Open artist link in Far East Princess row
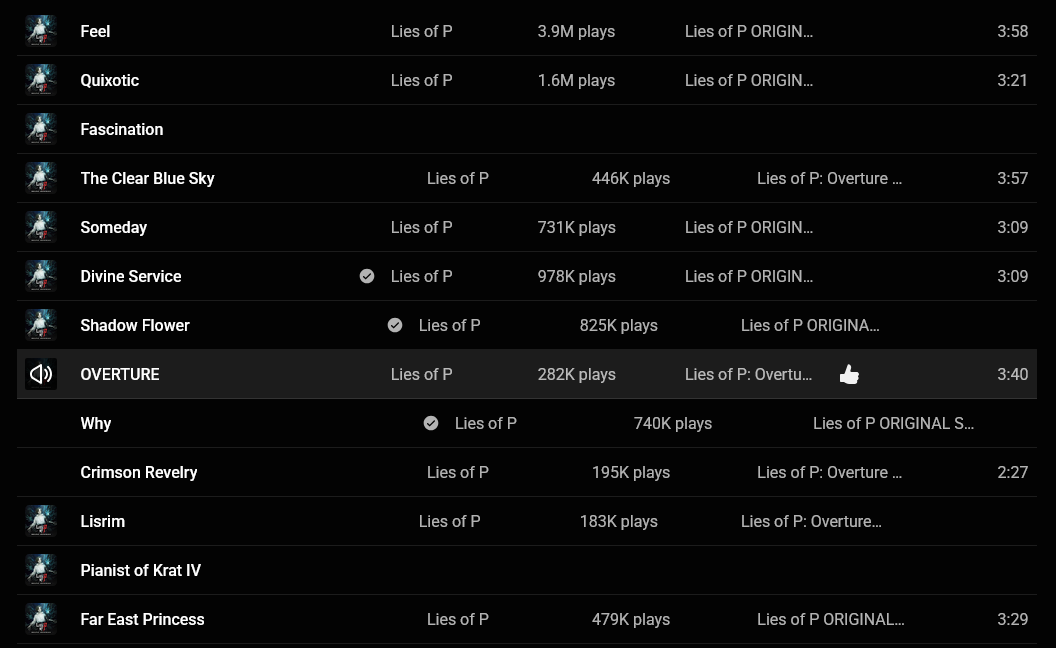 click(458, 619)
